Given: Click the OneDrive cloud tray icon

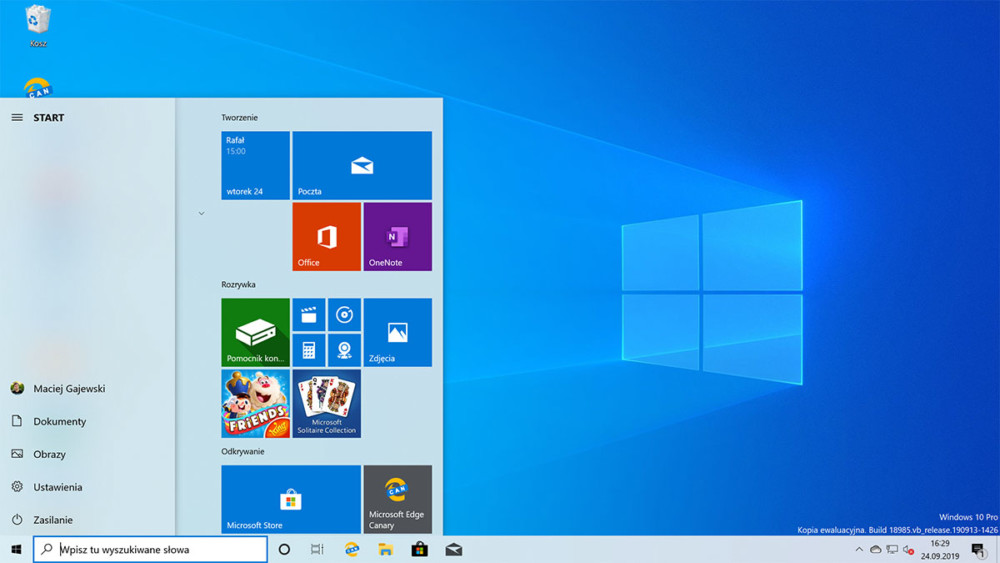Looking at the screenshot, I should coord(876,550).
